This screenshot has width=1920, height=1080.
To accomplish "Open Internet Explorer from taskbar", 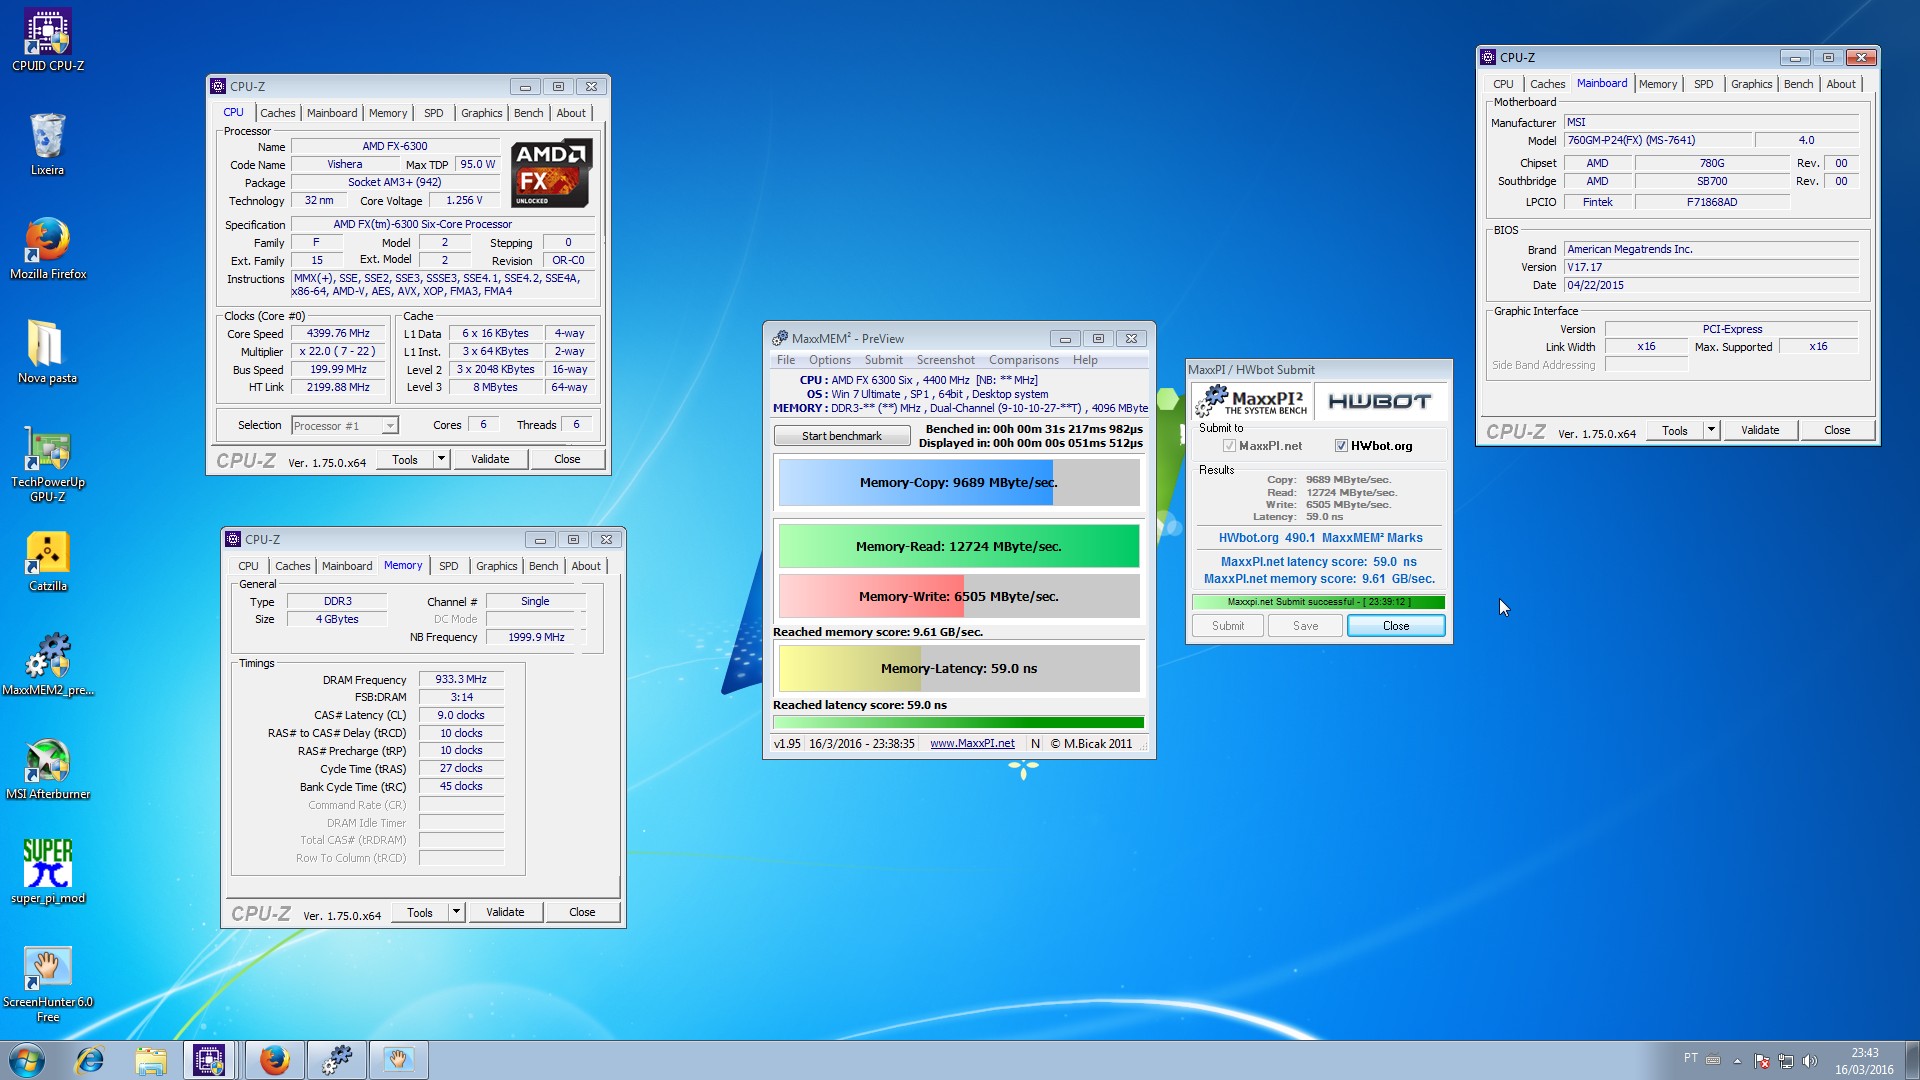I will (90, 1060).
